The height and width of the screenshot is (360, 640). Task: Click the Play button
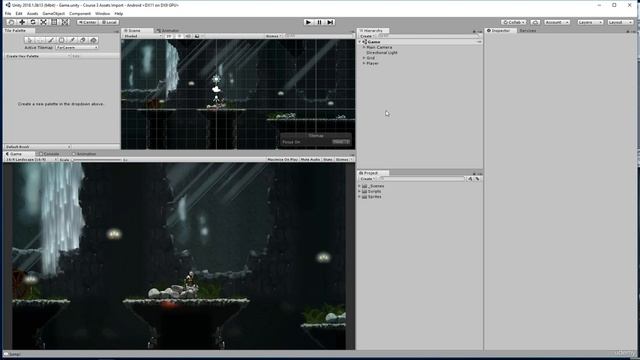tap(309, 22)
